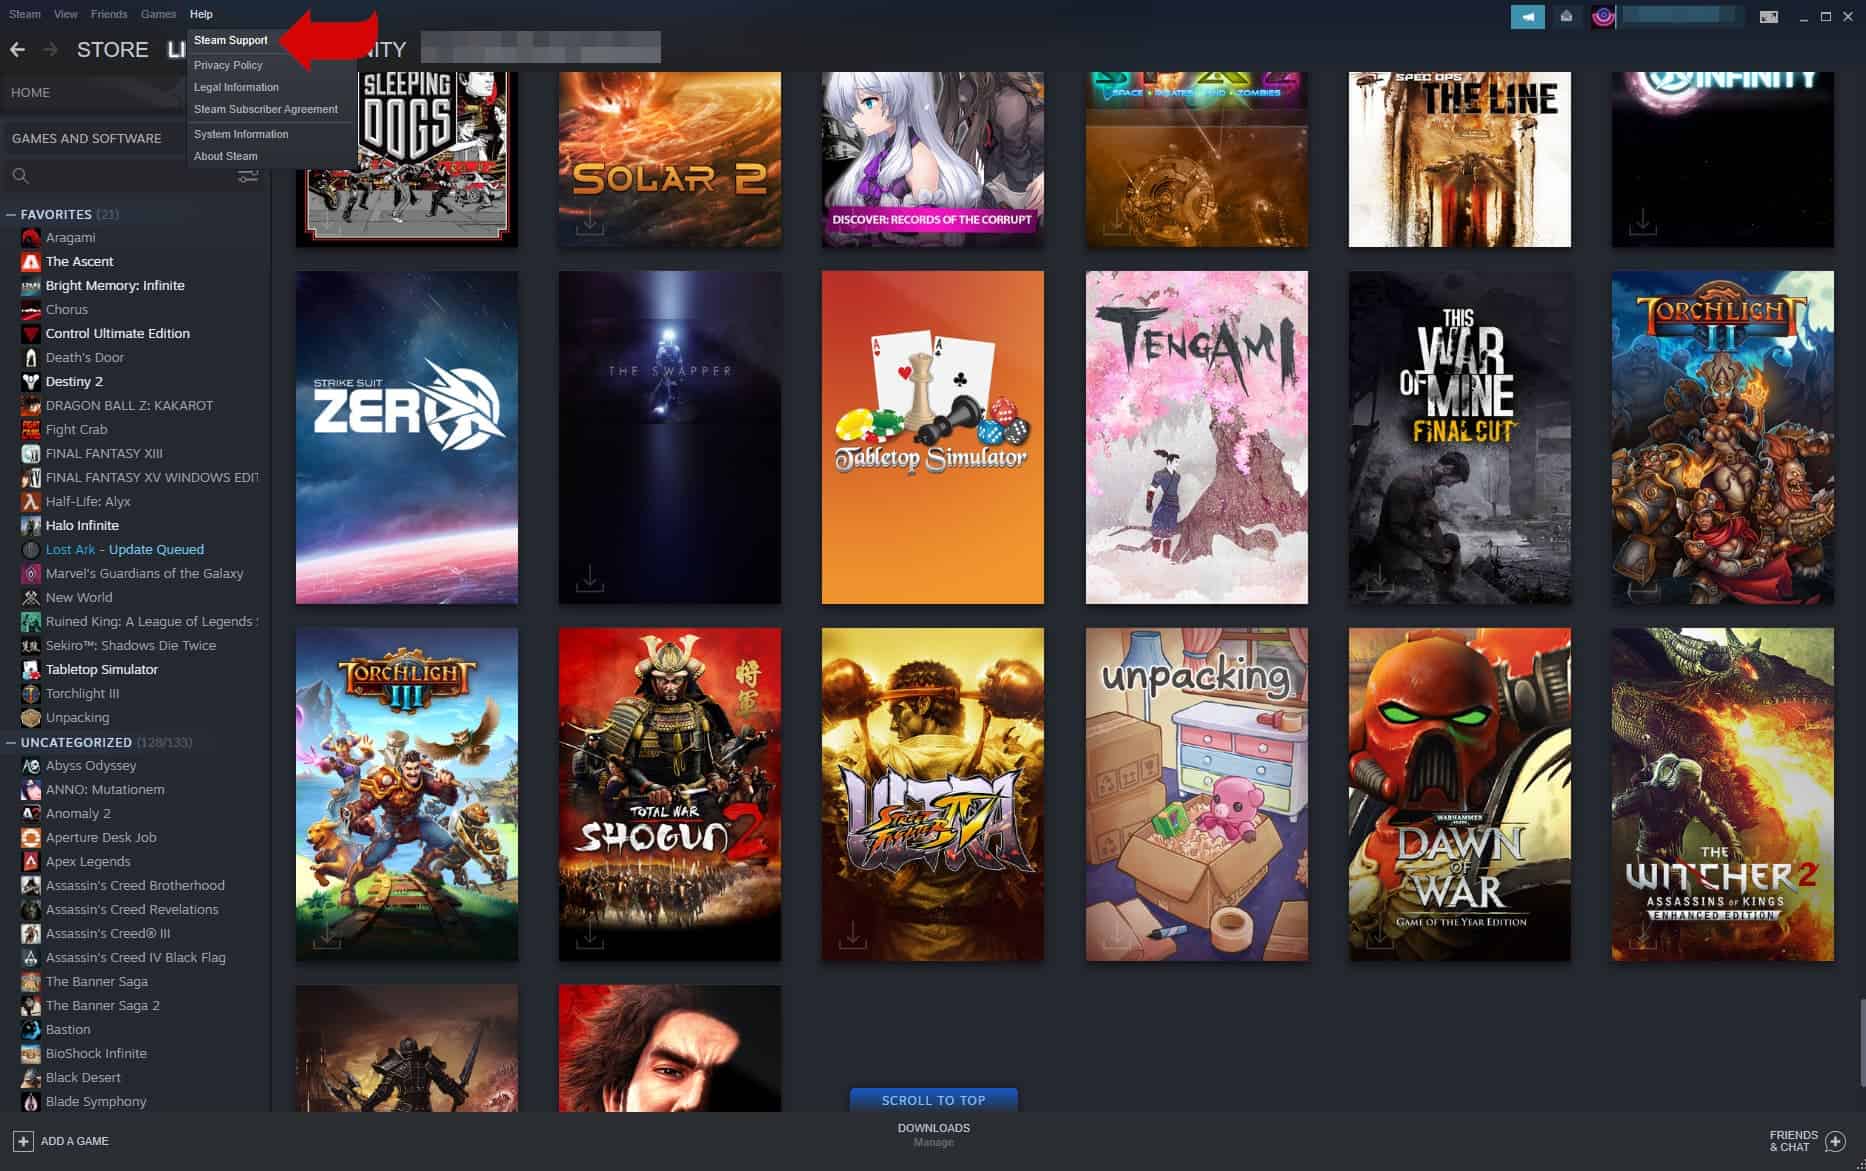Open Friends & Chat plus icon
Image resolution: width=1866 pixels, height=1171 pixels.
point(1835,1141)
